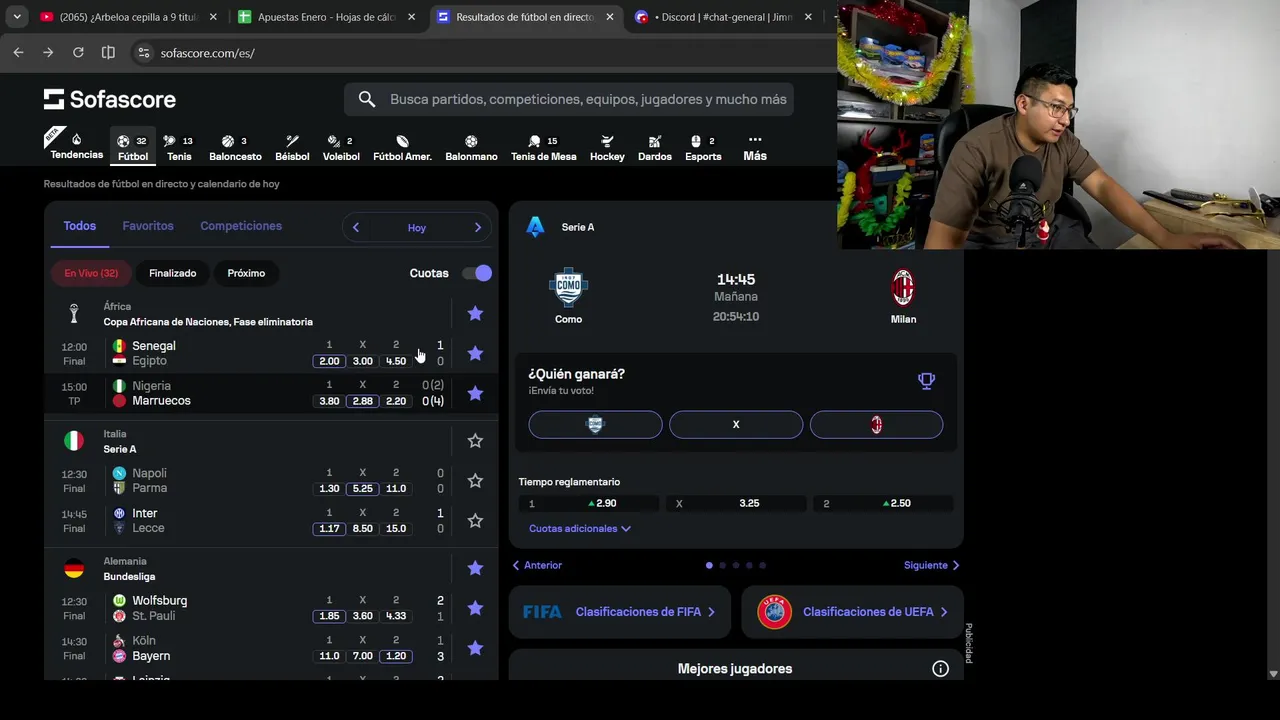Filter matches by Finalizado
Image resolution: width=1280 pixels, height=720 pixels.
pyautogui.click(x=172, y=273)
